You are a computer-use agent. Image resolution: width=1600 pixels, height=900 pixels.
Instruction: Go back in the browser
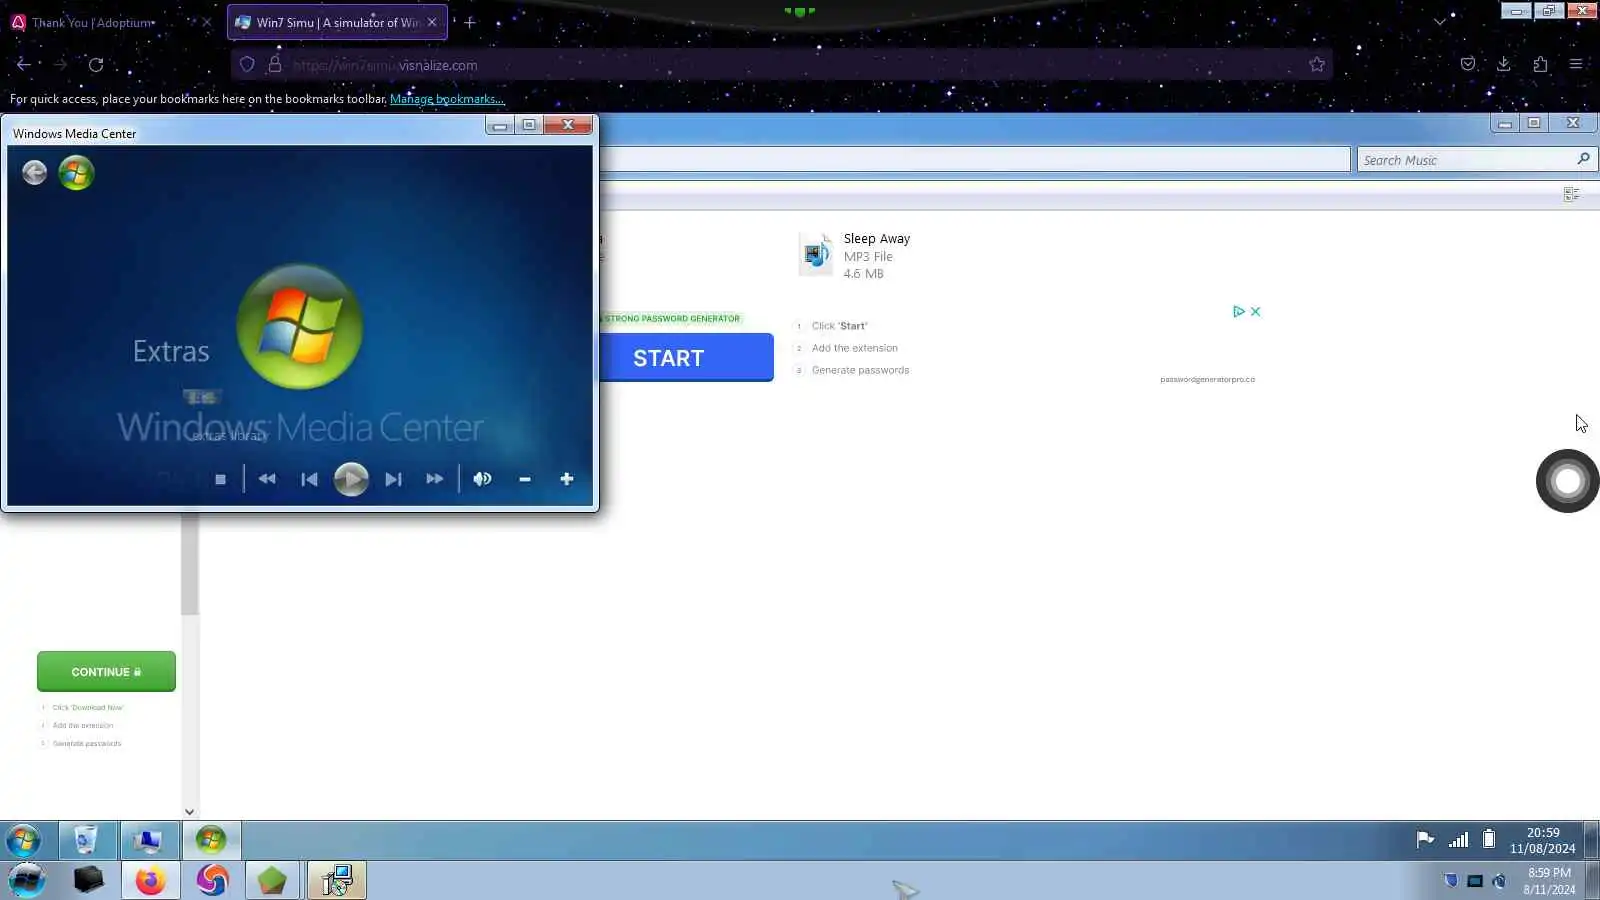point(23,64)
